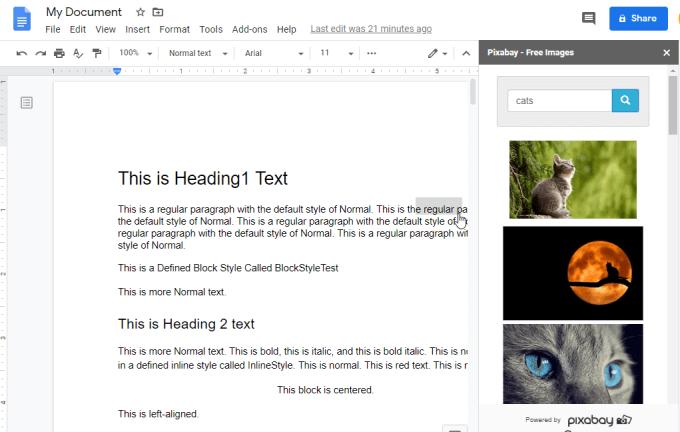Open the last edit history link

click(371, 29)
